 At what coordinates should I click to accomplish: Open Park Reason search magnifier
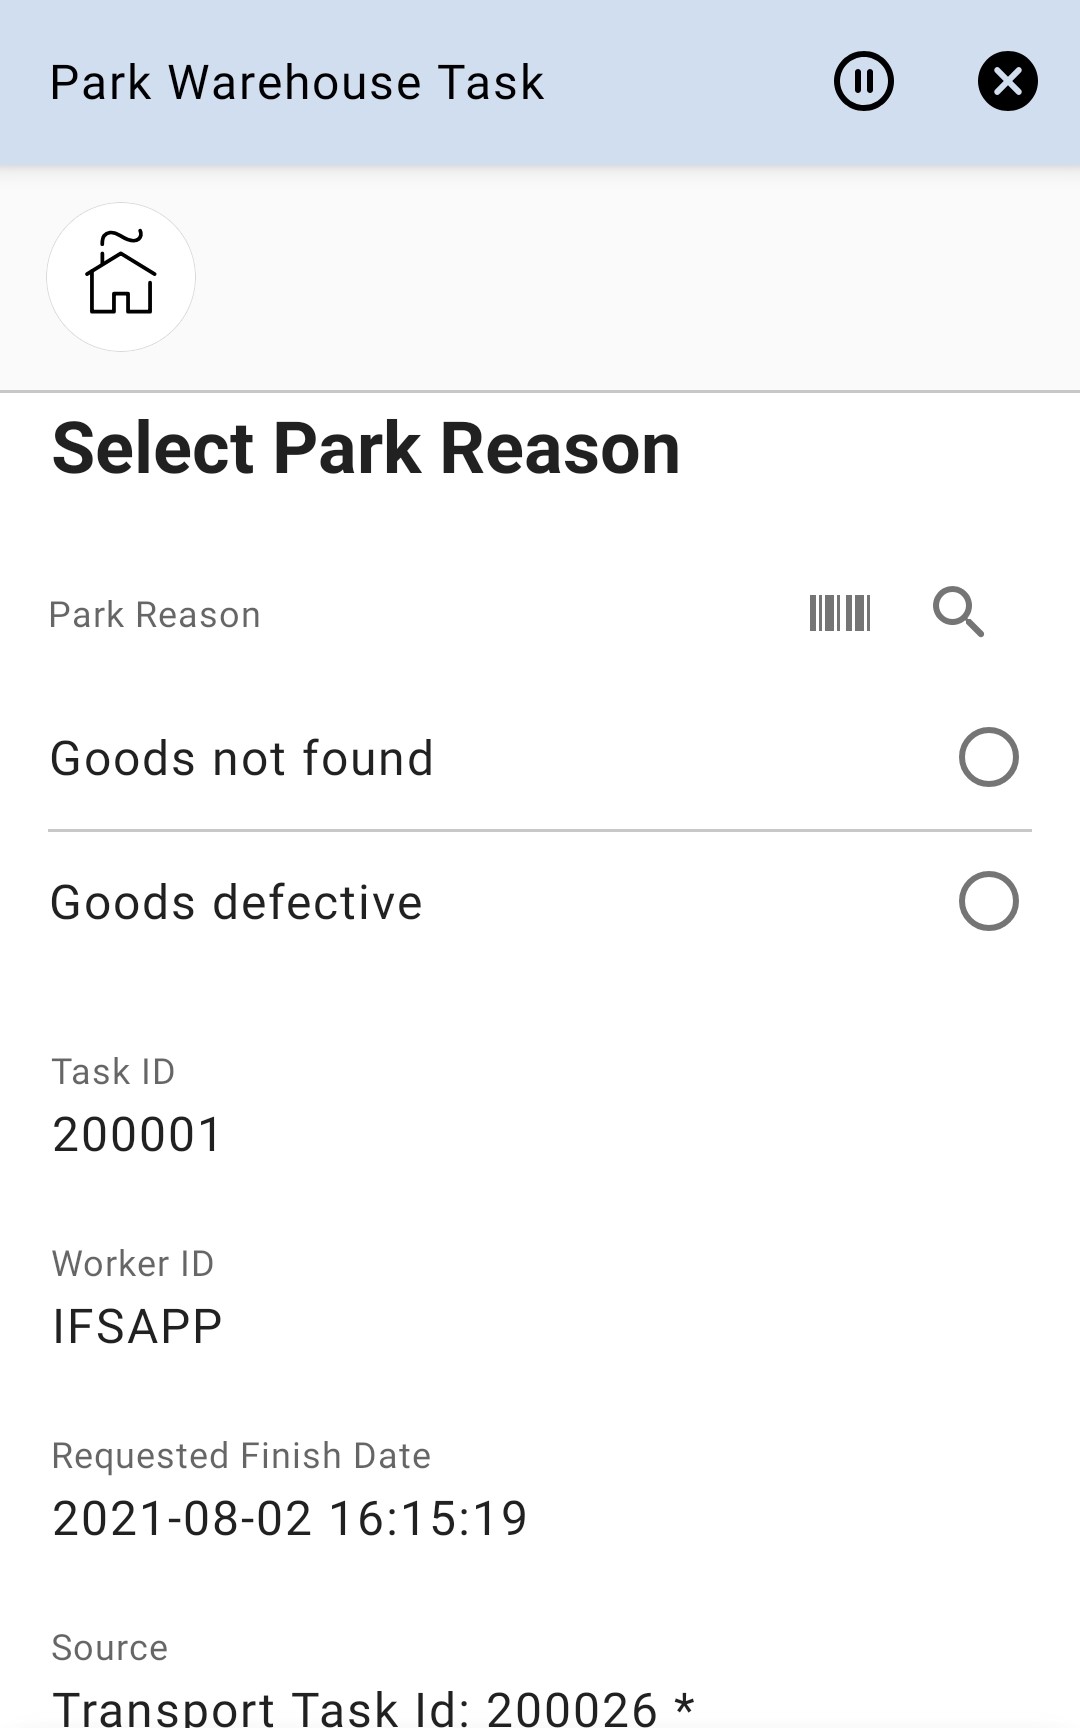pyautogui.click(x=958, y=612)
